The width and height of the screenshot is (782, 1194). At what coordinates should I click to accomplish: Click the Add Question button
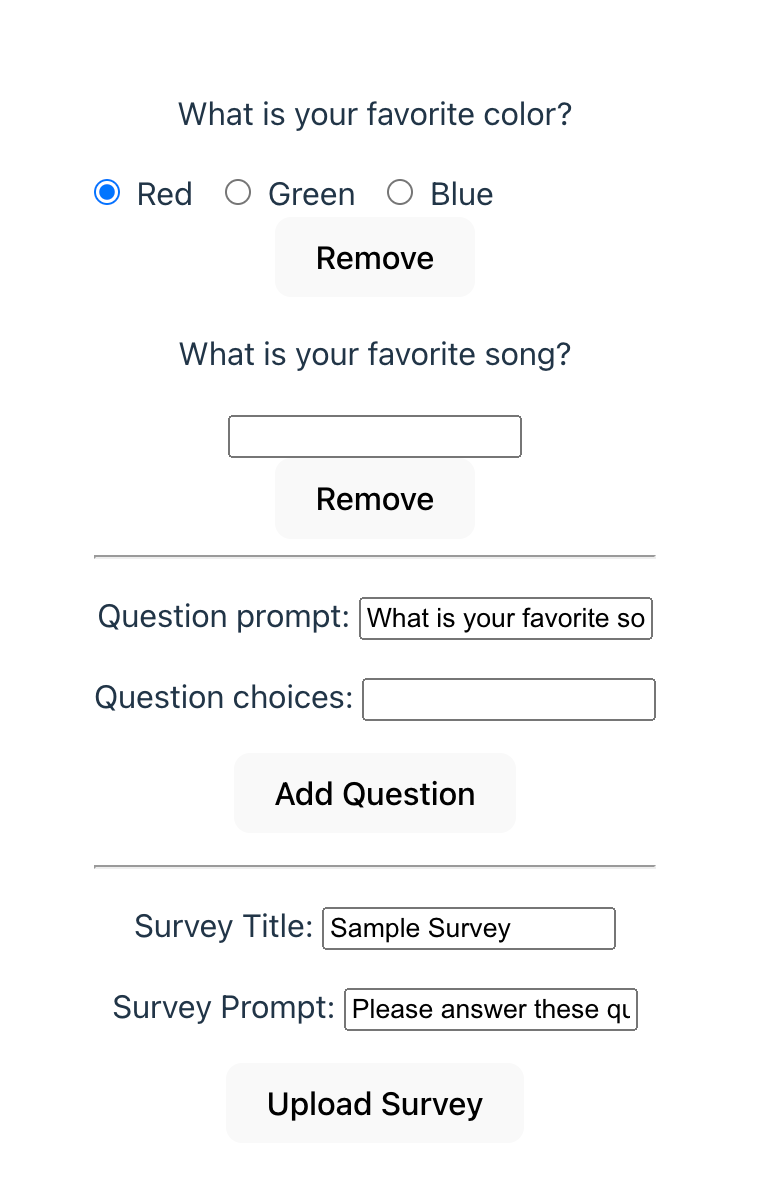point(374,793)
